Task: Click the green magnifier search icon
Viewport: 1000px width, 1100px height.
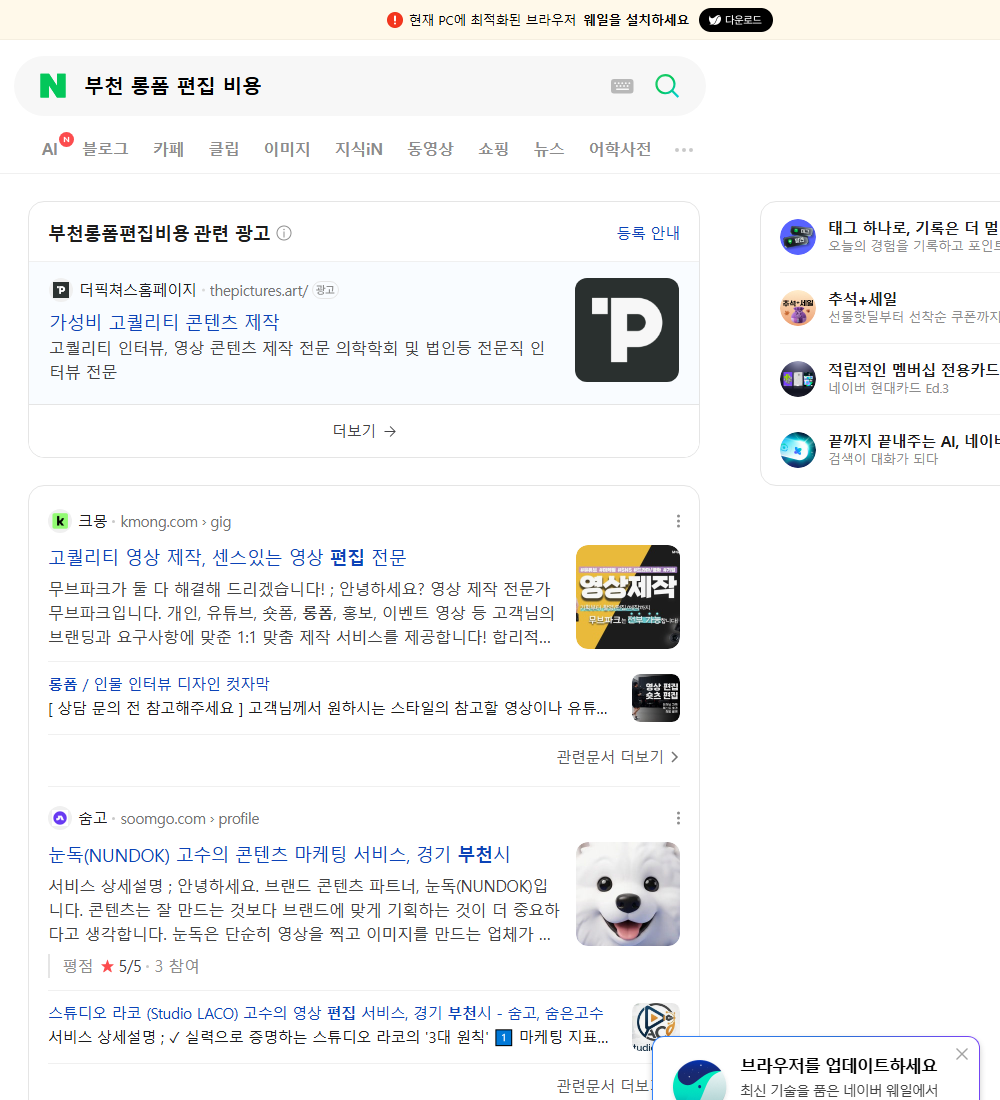Action: coord(667,86)
